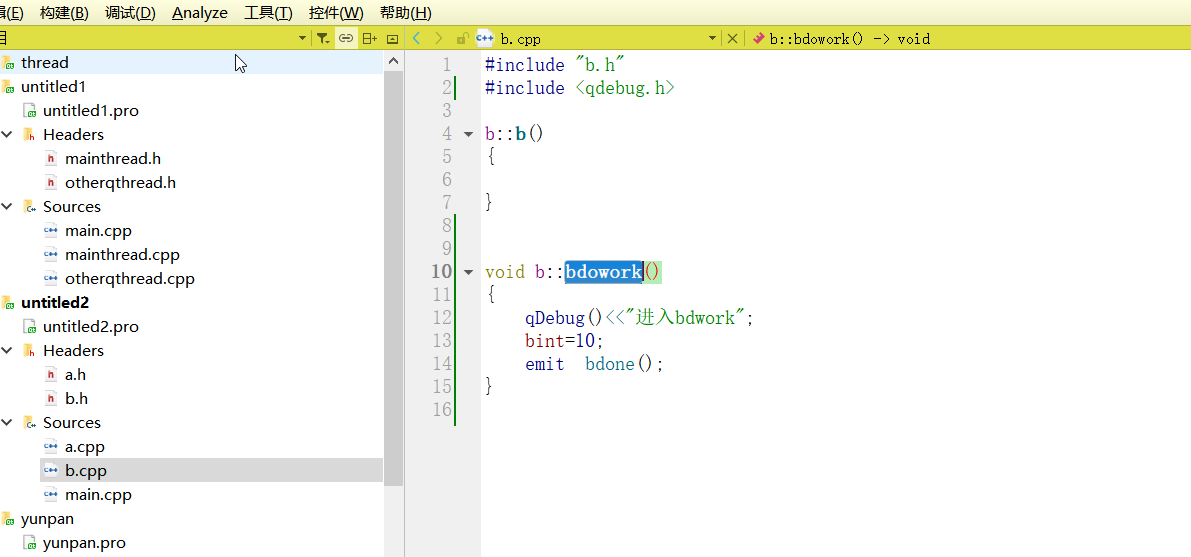Open a.h header file
Screen dimensions: 1191x557
coord(76,375)
